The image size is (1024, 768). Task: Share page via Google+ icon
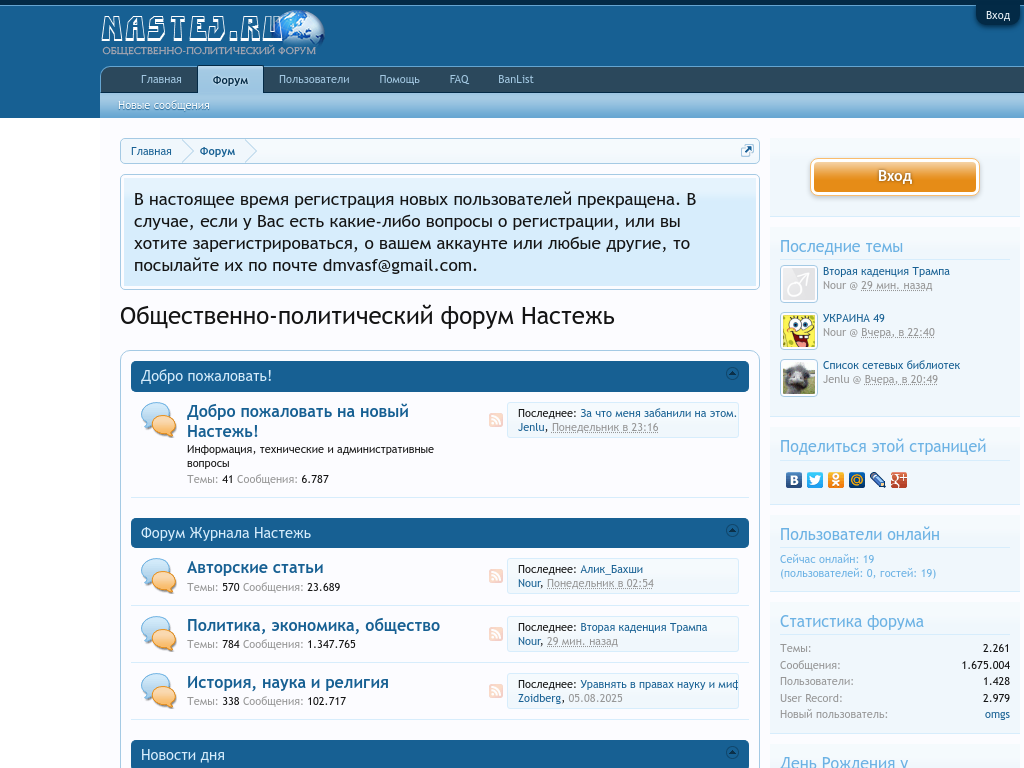899,480
